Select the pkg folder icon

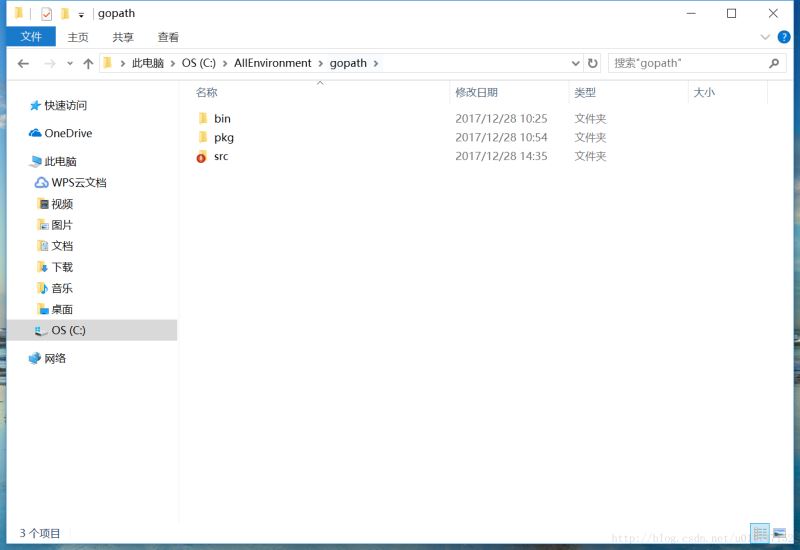(203, 137)
